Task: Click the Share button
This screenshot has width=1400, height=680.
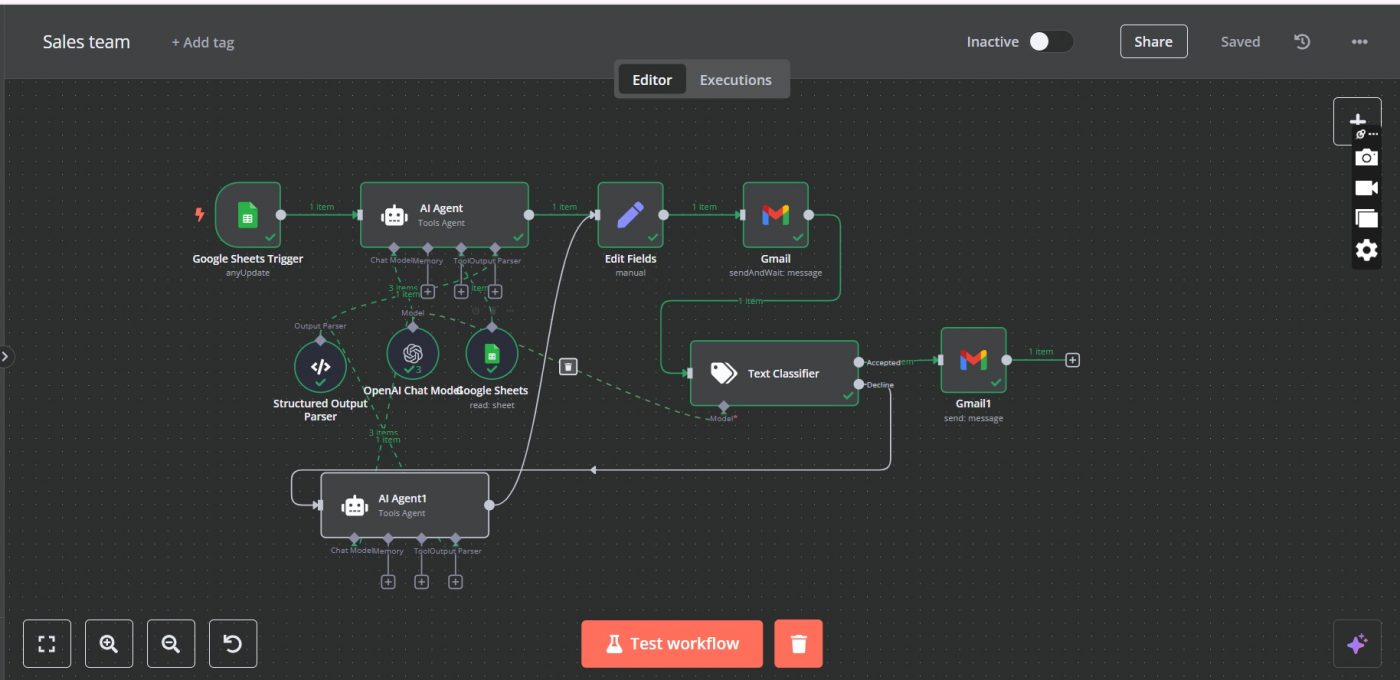Action: coord(1153,42)
